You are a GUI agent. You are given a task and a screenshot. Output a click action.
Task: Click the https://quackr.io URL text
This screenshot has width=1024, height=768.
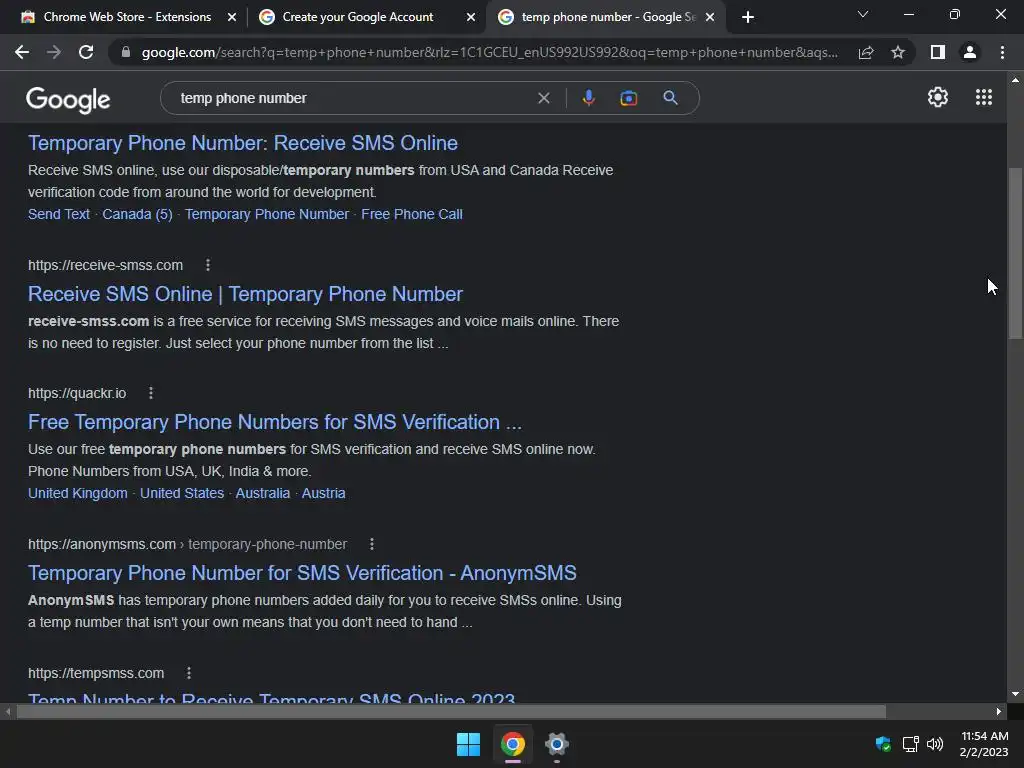coord(77,393)
